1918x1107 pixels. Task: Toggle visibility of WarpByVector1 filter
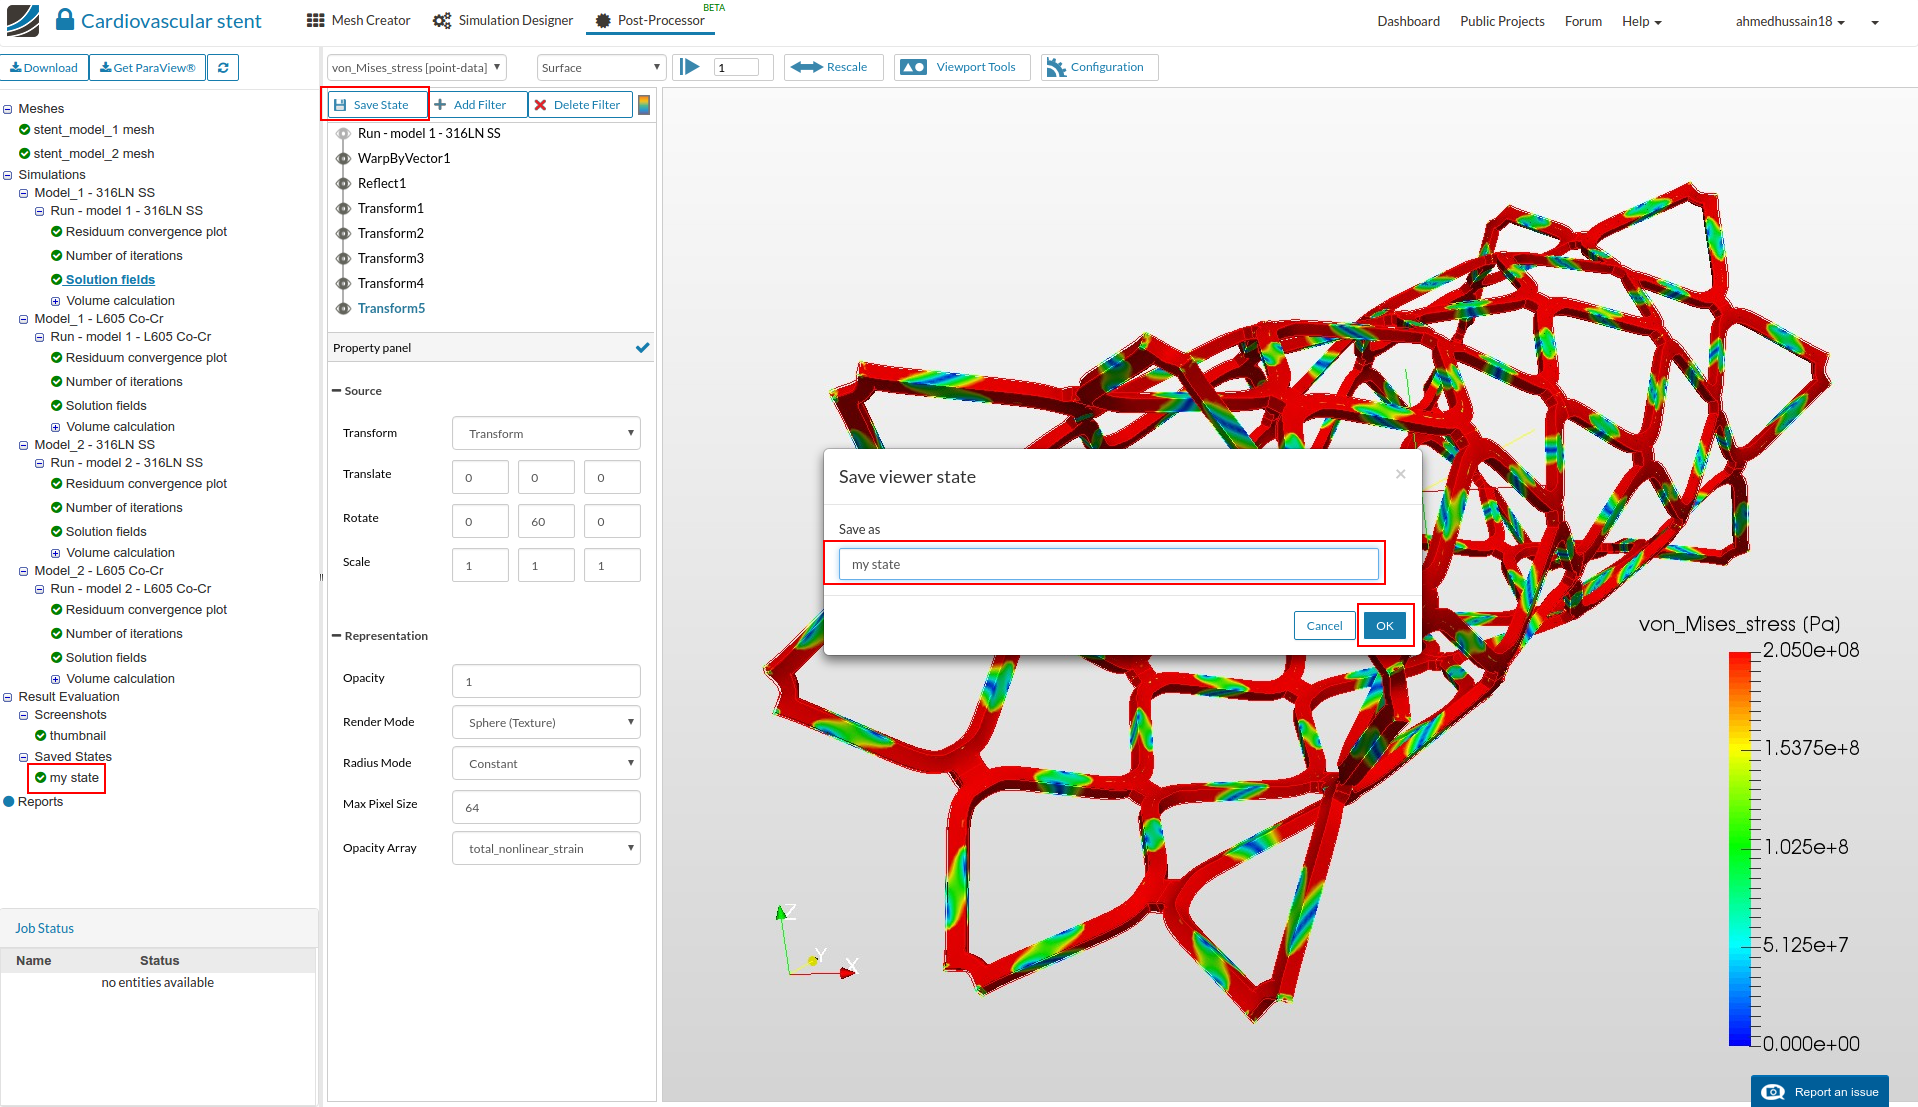click(x=343, y=158)
